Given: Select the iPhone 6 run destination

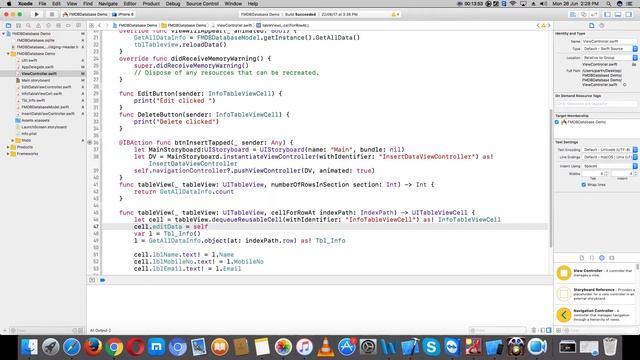Looking at the screenshot, I should click(123, 14).
